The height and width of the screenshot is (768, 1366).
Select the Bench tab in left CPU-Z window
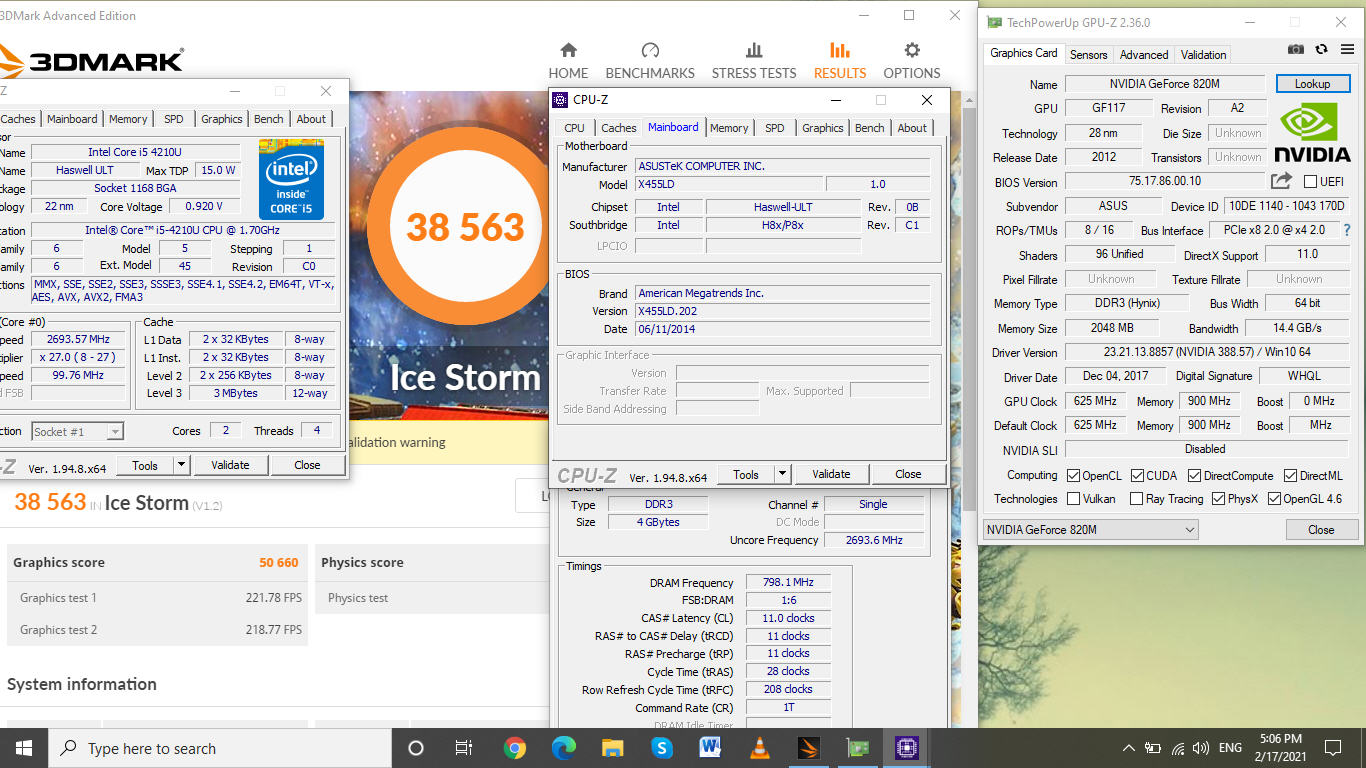pyautogui.click(x=268, y=119)
